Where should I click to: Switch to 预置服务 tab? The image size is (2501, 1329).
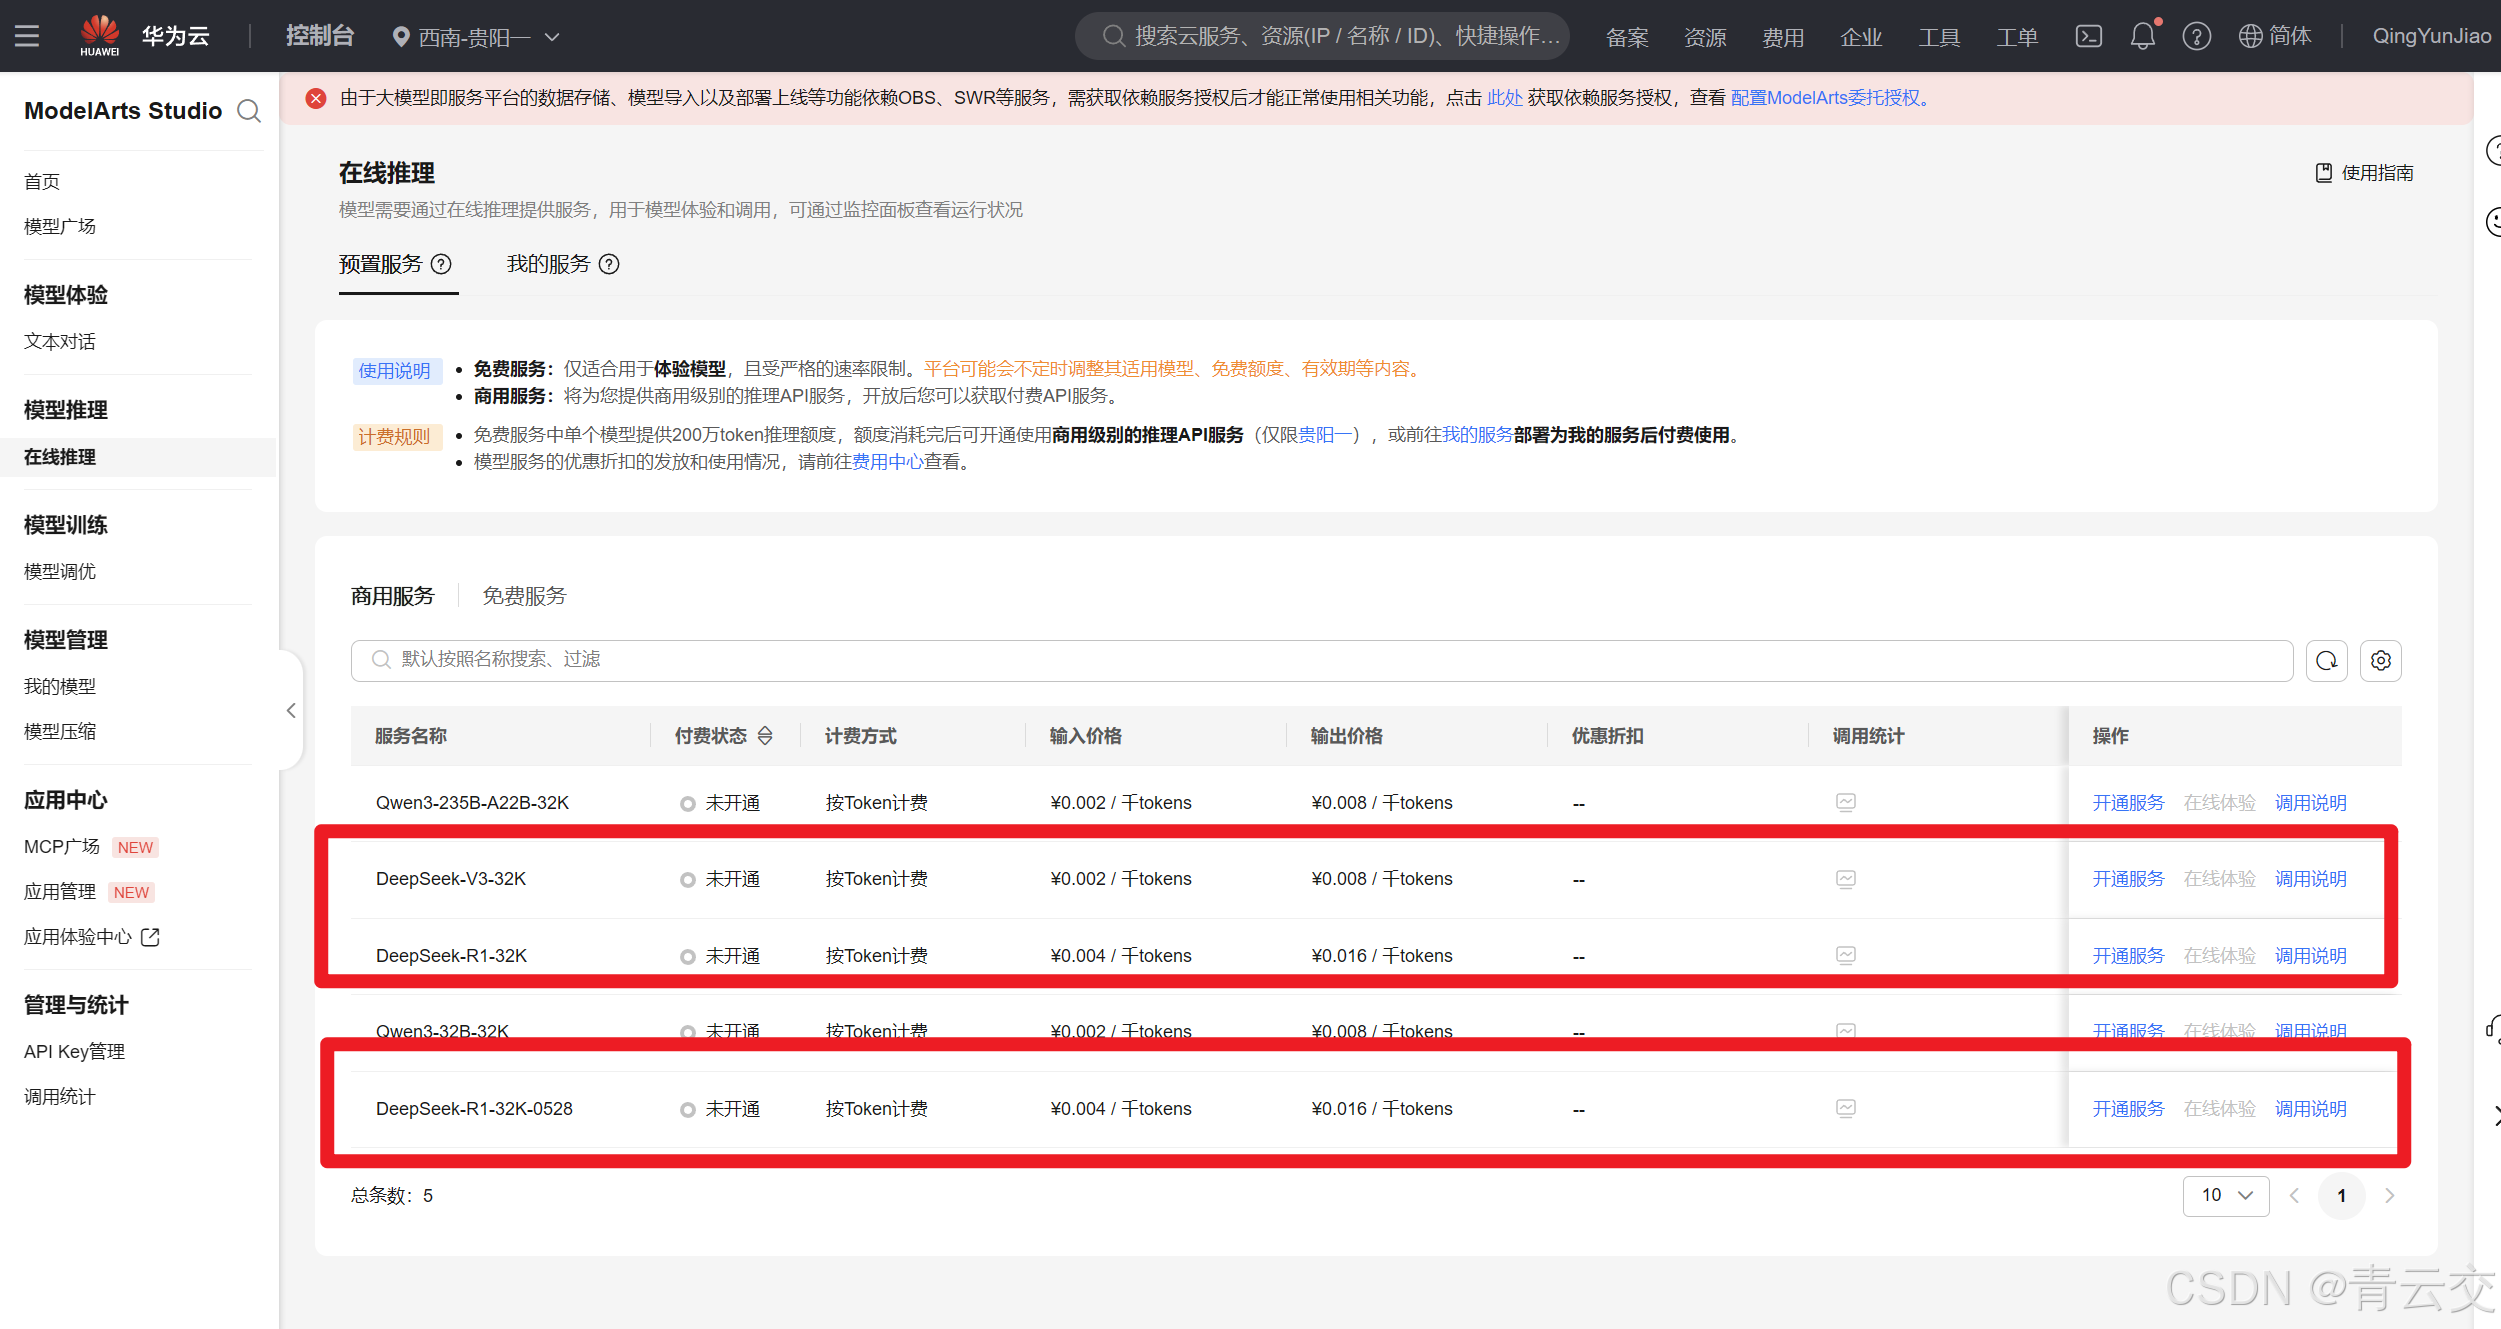[381, 264]
